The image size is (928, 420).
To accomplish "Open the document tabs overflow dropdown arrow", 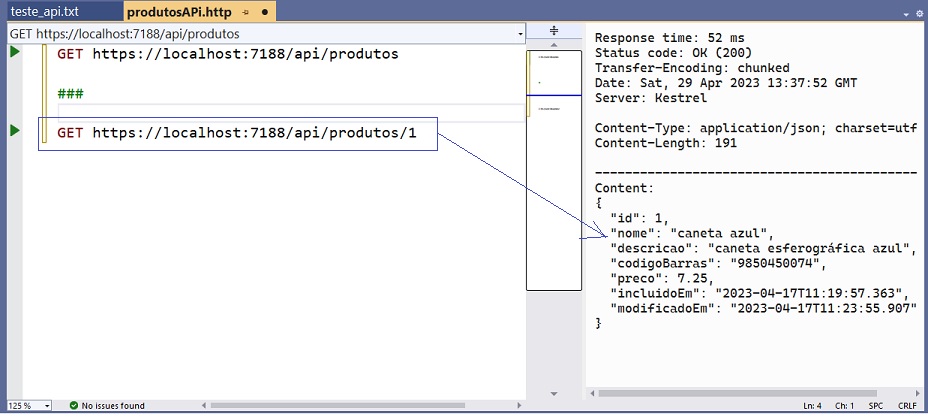I will (x=907, y=14).
